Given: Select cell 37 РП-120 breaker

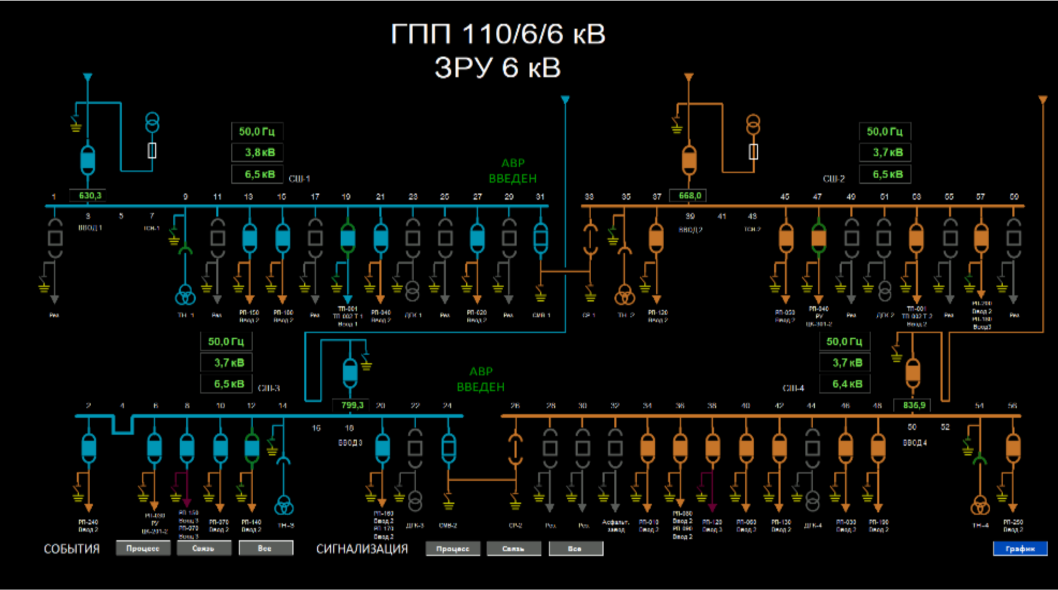Looking at the screenshot, I should (x=656, y=238).
